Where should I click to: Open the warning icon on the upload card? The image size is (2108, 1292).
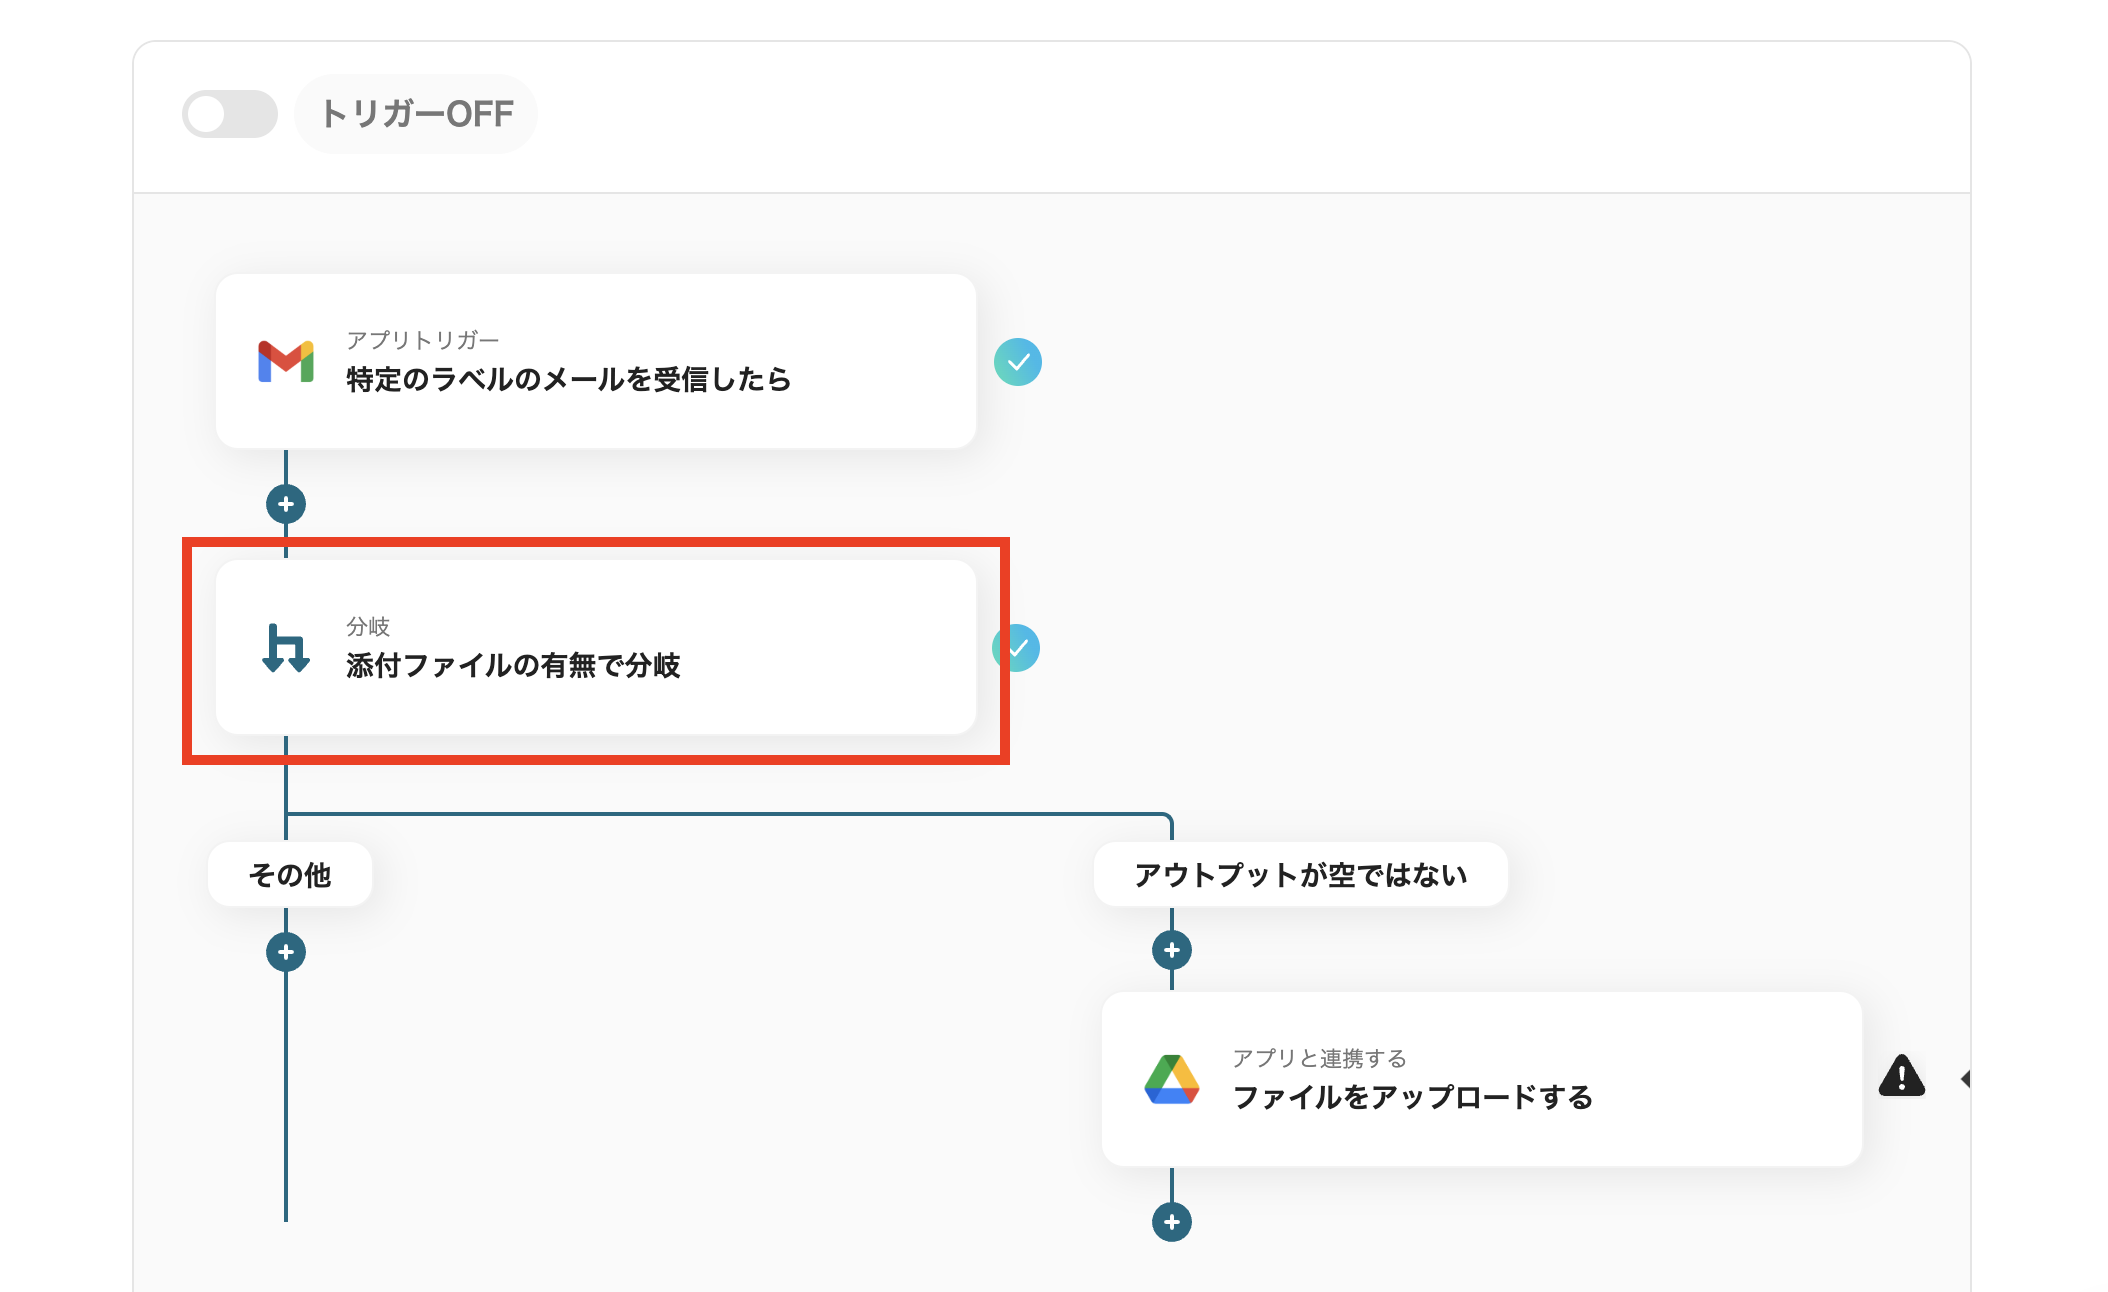[x=1900, y=1078]
